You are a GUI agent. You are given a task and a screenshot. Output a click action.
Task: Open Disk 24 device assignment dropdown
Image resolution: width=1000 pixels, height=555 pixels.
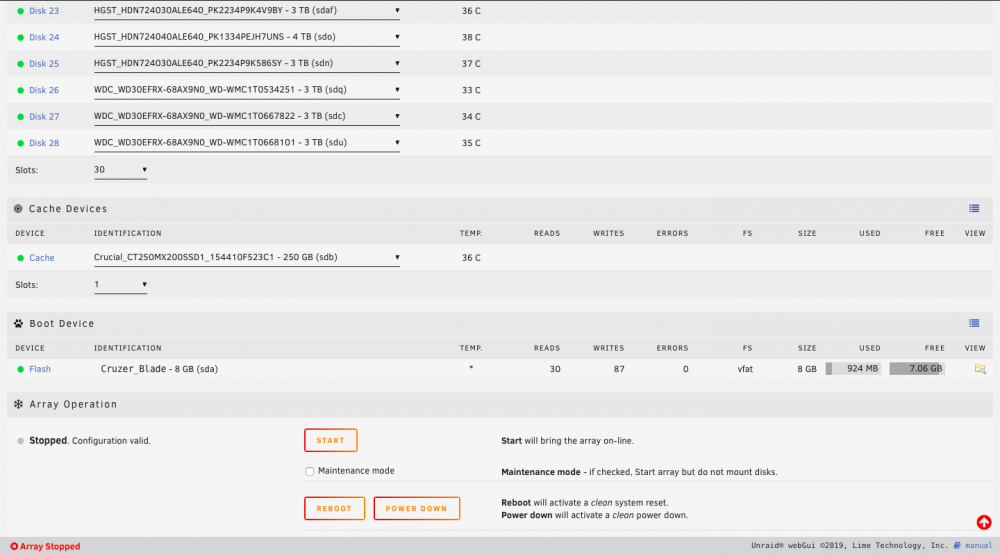(247, 37)
